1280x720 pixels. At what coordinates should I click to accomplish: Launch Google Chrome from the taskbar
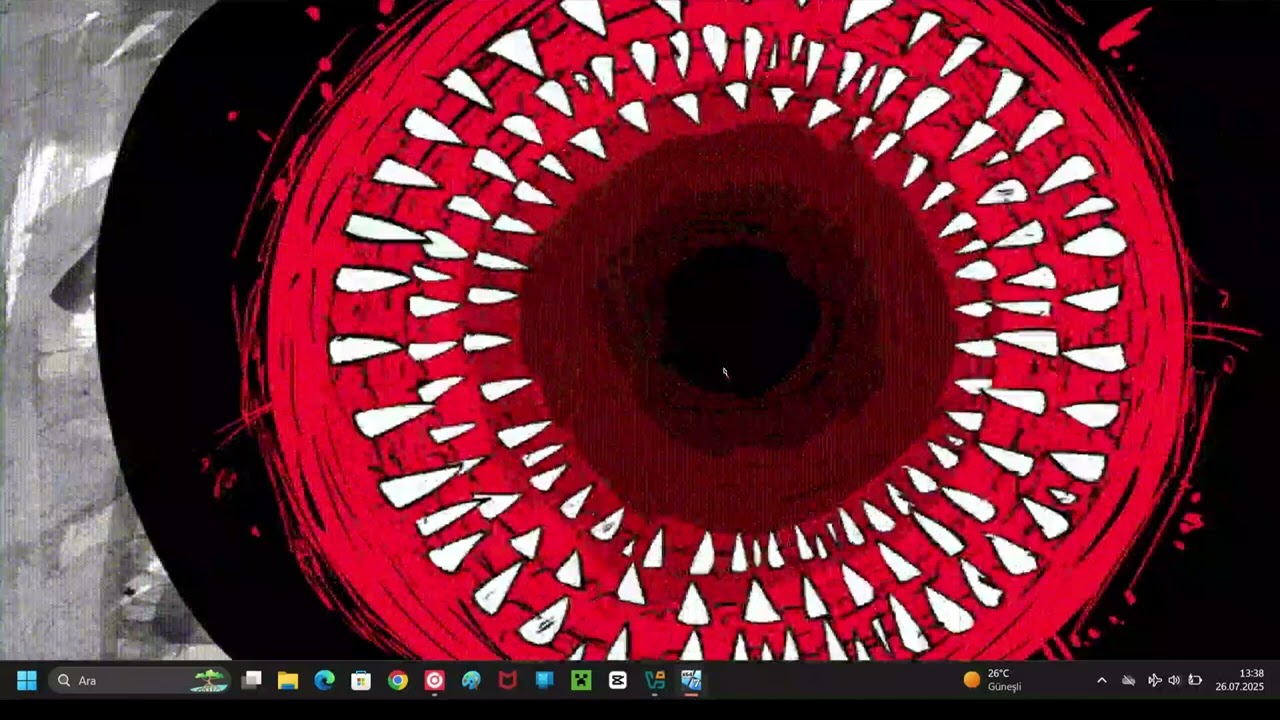tap(398, 681)
